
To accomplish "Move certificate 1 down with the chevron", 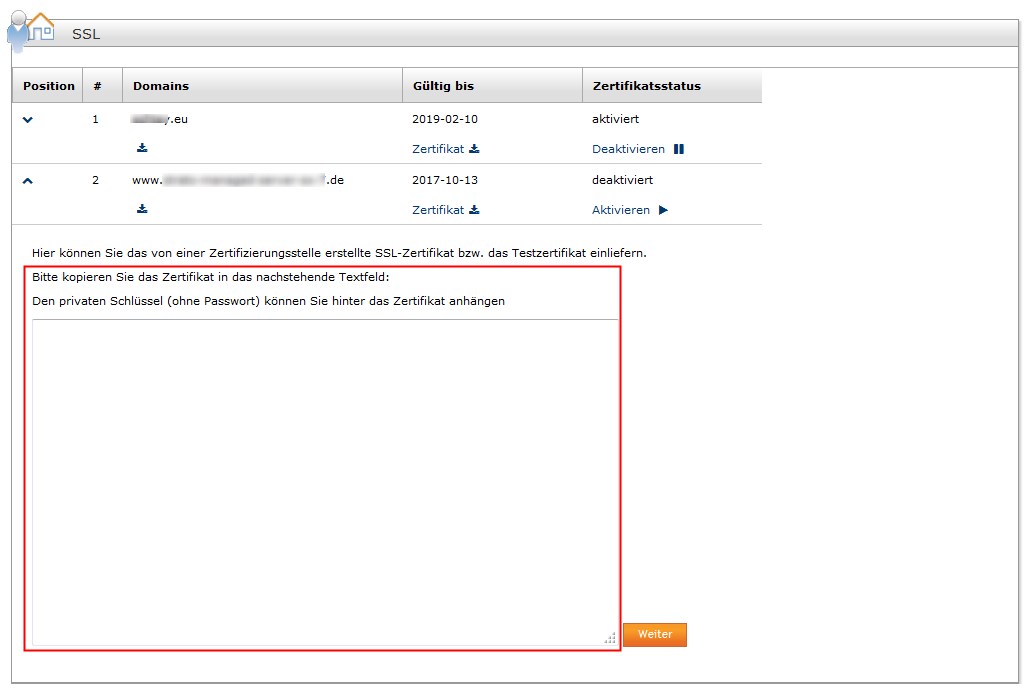I will [x=28, y=120].
